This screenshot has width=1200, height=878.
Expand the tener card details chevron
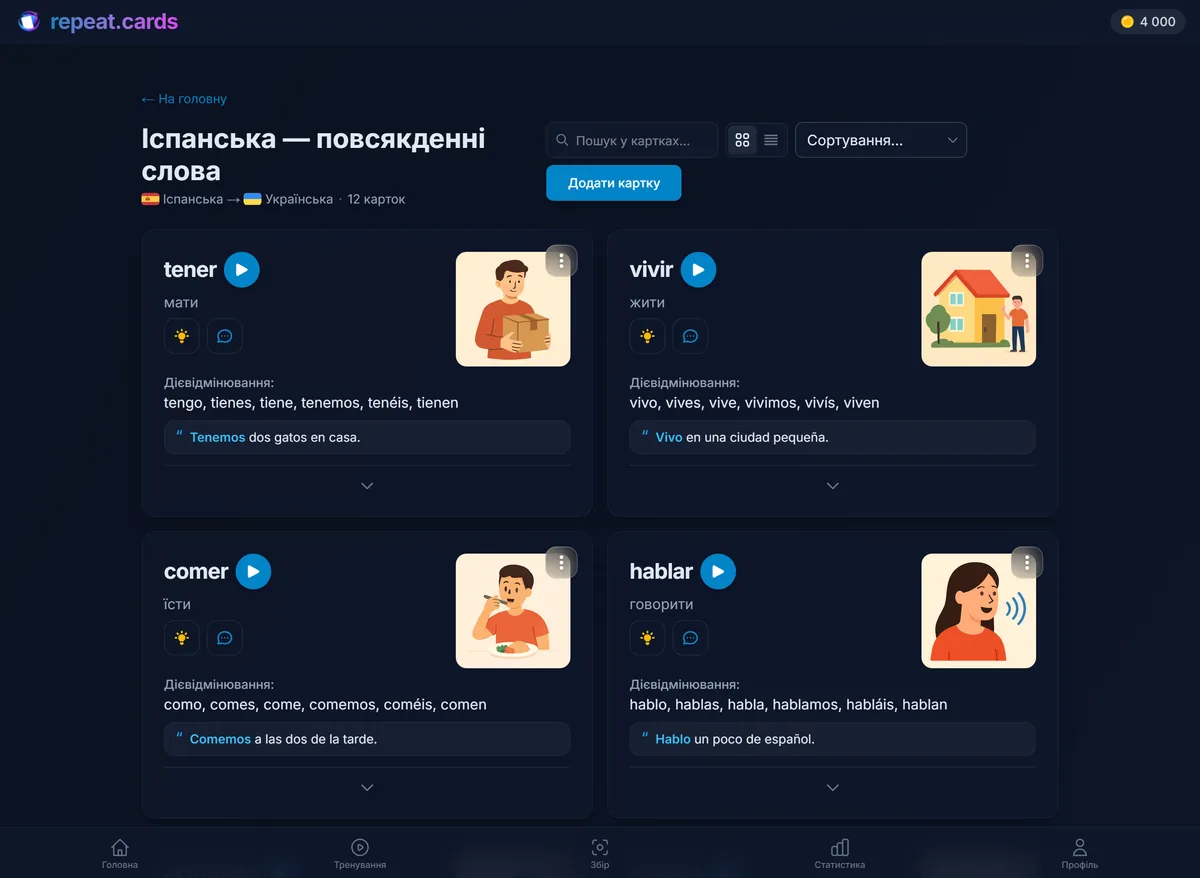point(367,486)
